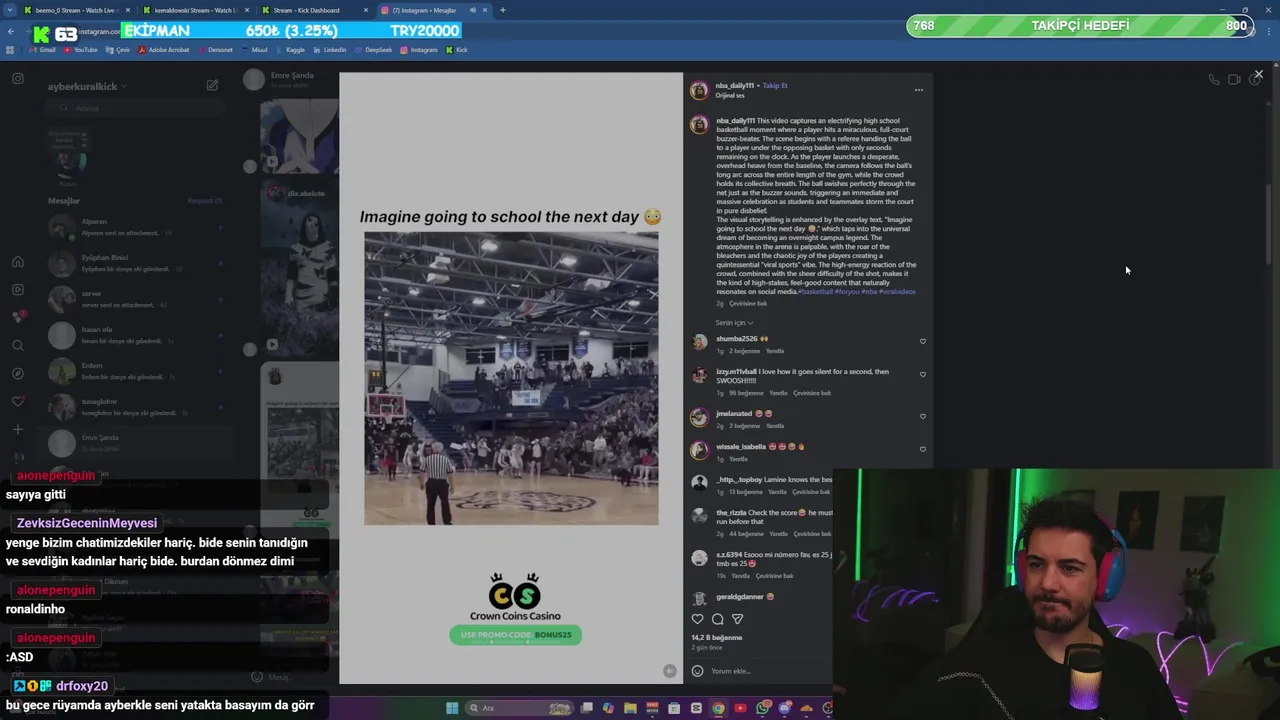
Task: Compose new message pencil icon
Action: click(212, 86)
